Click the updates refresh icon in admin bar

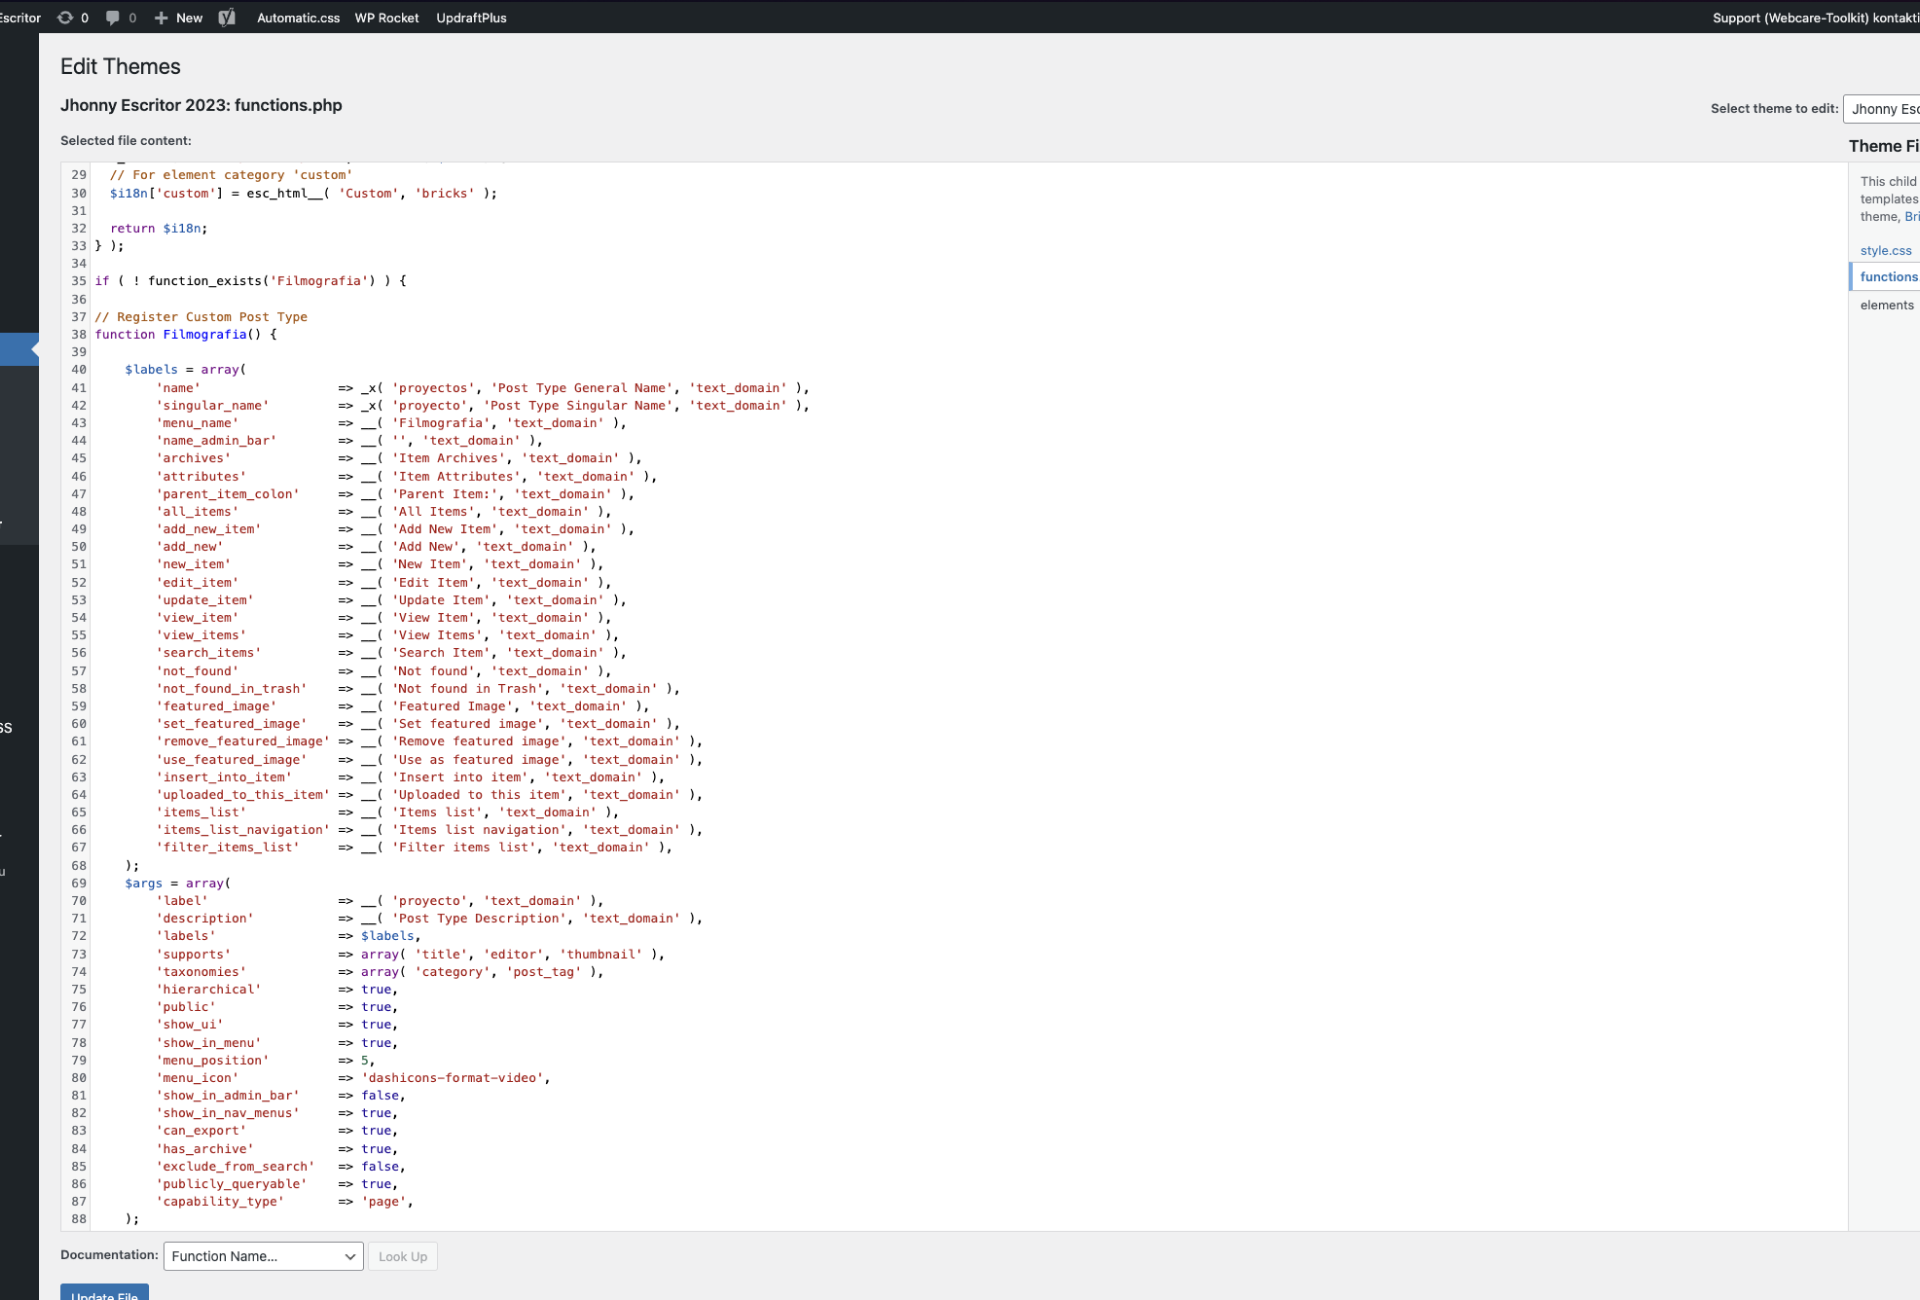[x=66, y=17]
